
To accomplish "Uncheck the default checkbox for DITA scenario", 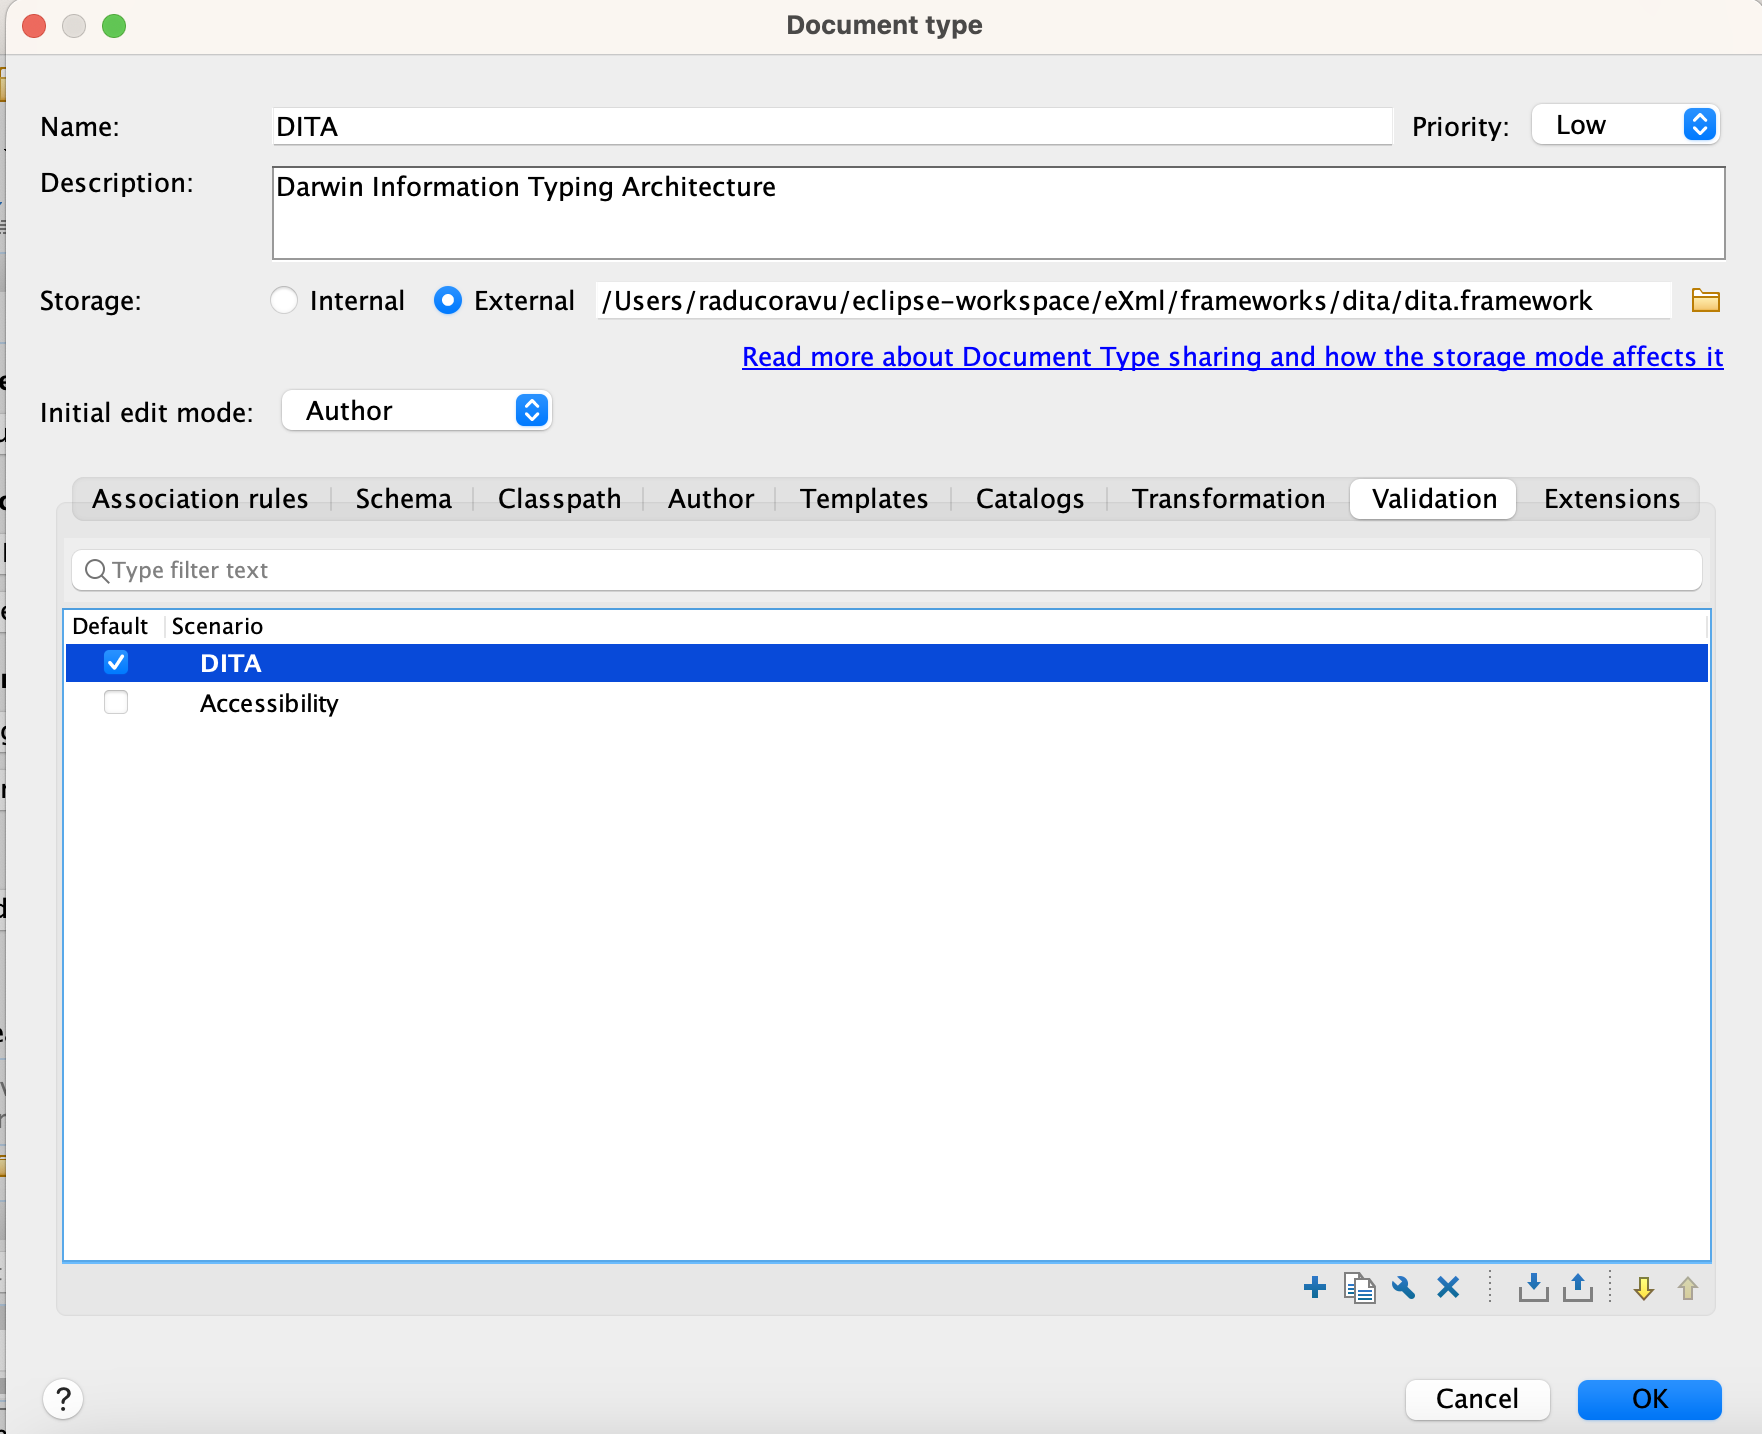I will [116, 662].
